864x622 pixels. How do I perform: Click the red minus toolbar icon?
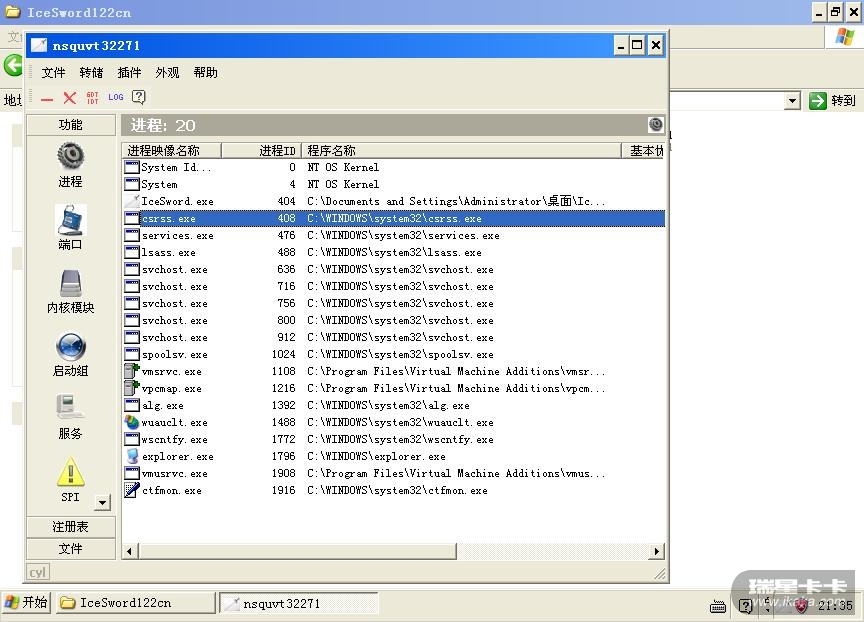[x=47, y=99]
